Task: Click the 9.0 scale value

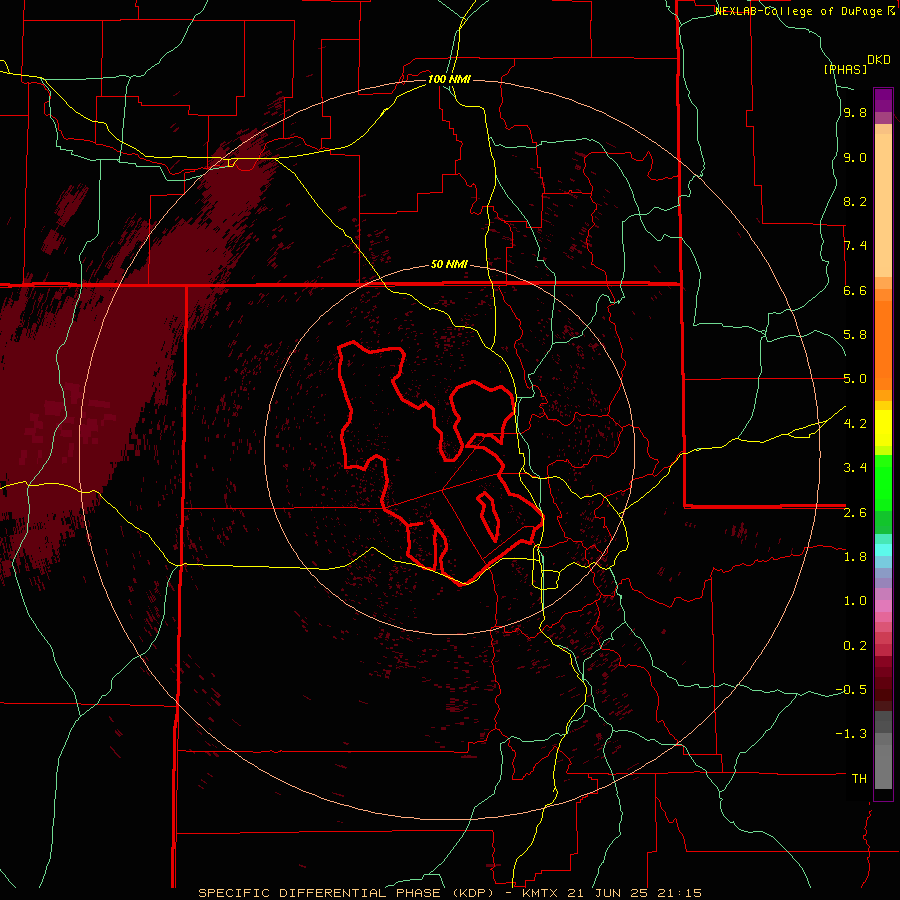Action: [855, 158]
